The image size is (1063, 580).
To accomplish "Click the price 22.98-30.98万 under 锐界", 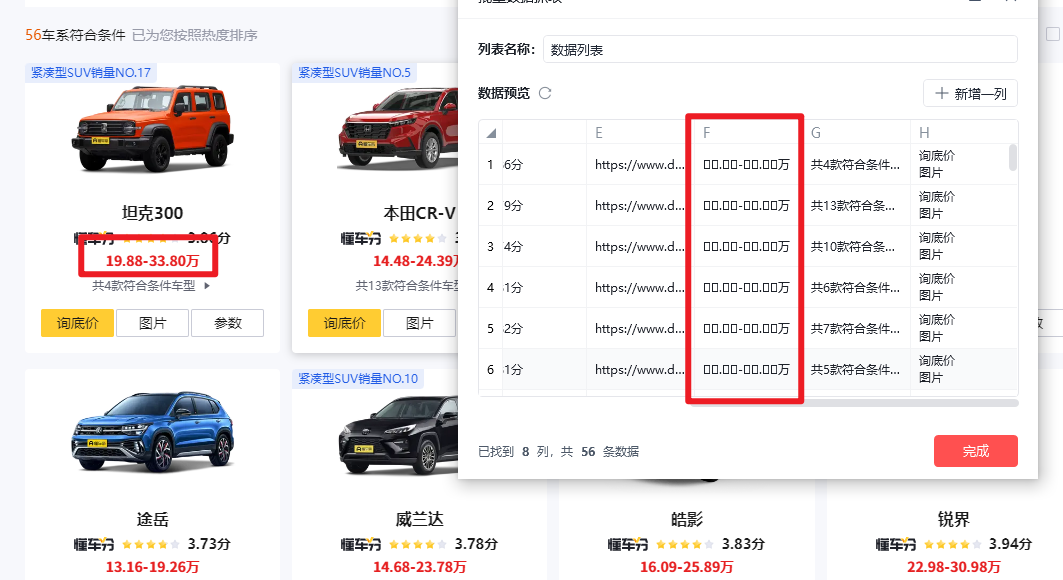I will click(954, 567).
